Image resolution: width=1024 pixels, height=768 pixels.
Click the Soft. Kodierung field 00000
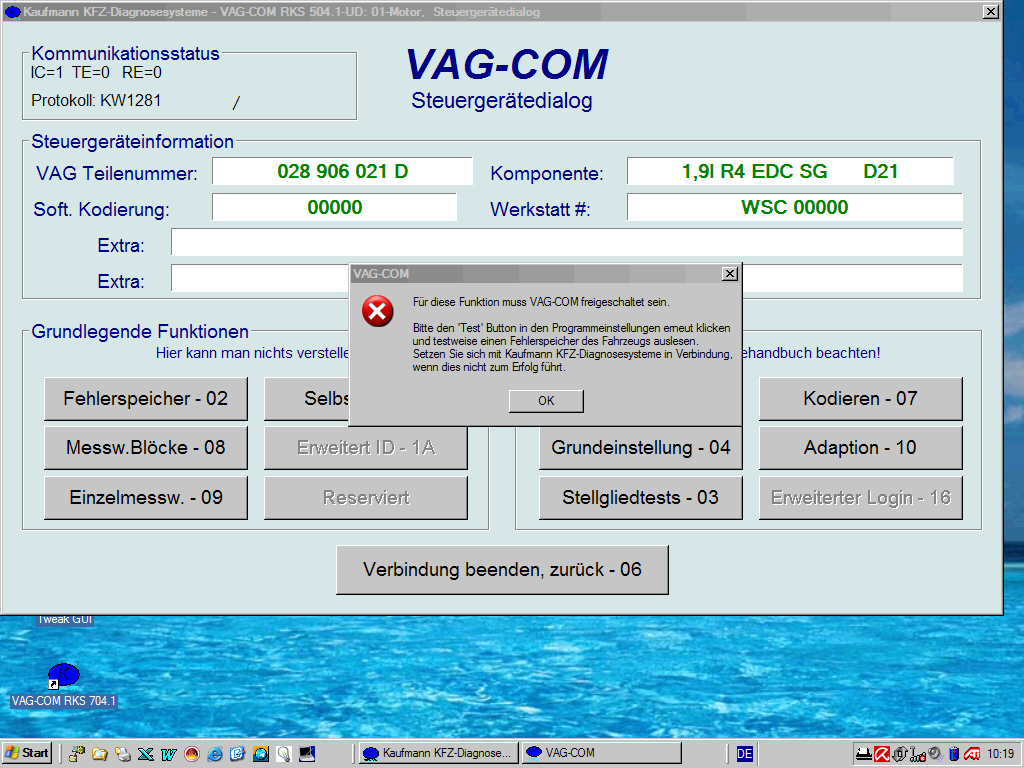pos(334,207)
